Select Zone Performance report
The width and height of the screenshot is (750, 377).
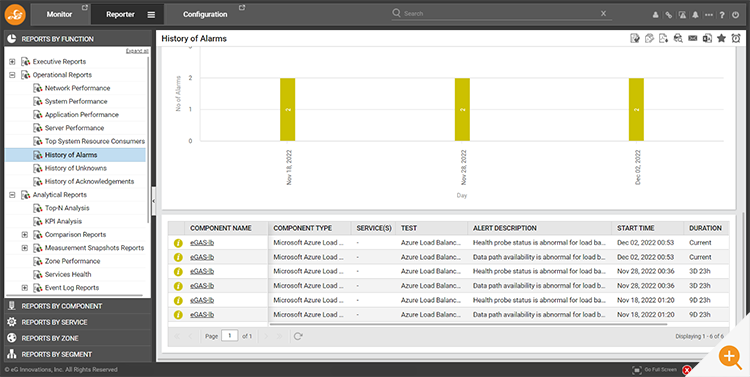pyautogui.click(x=72, y=261)
